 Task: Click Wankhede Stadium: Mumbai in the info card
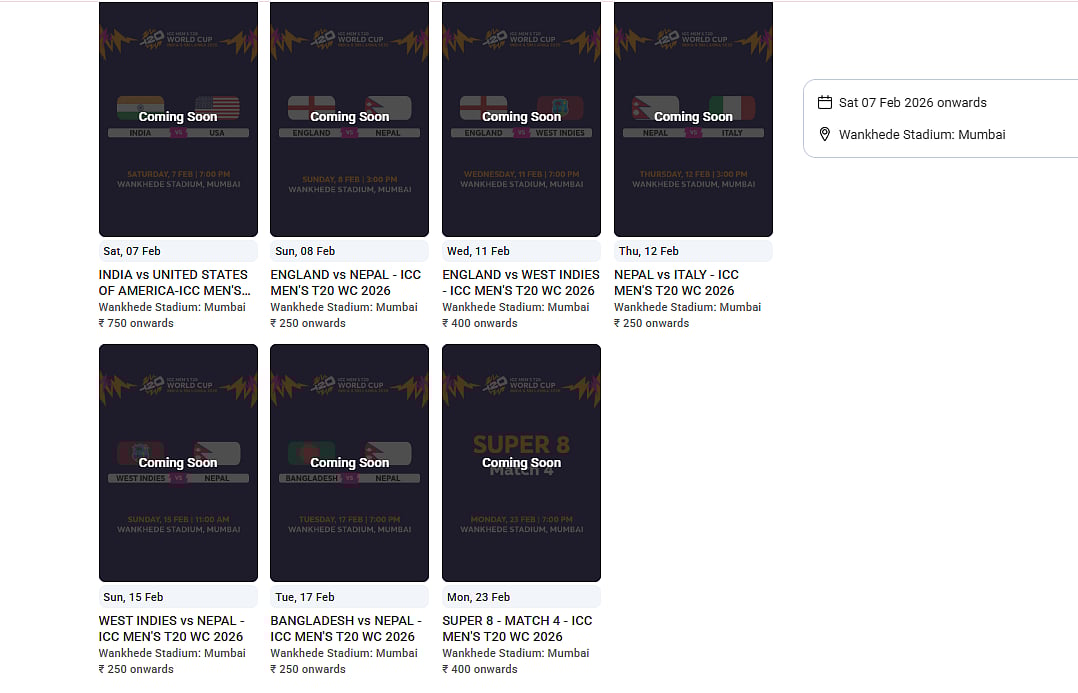[x=921, y=134]
